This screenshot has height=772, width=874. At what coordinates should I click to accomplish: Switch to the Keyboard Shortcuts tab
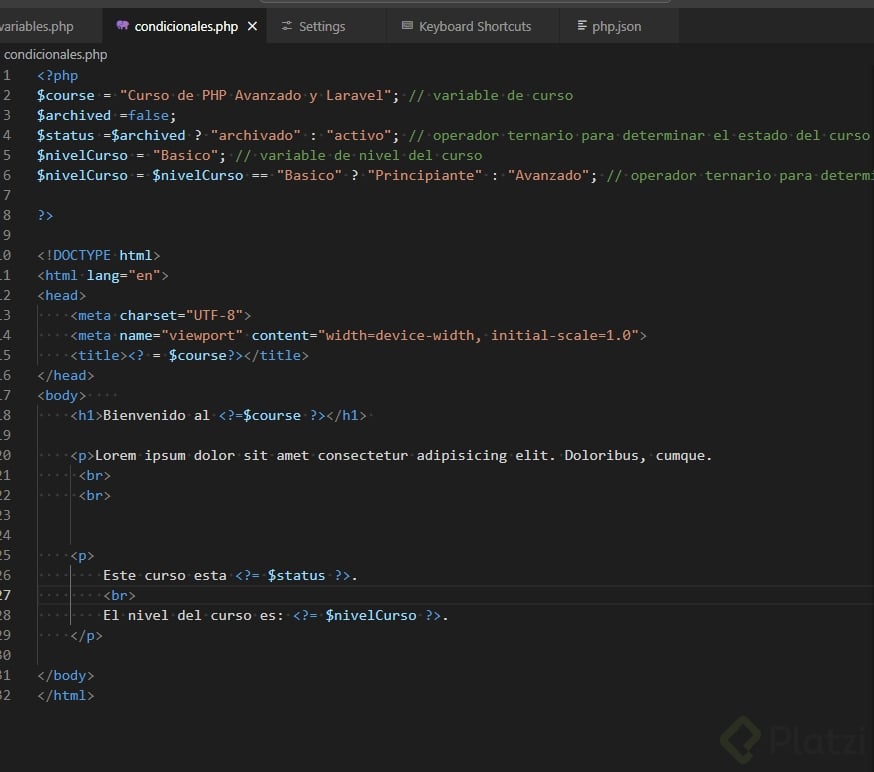[475, 26]
